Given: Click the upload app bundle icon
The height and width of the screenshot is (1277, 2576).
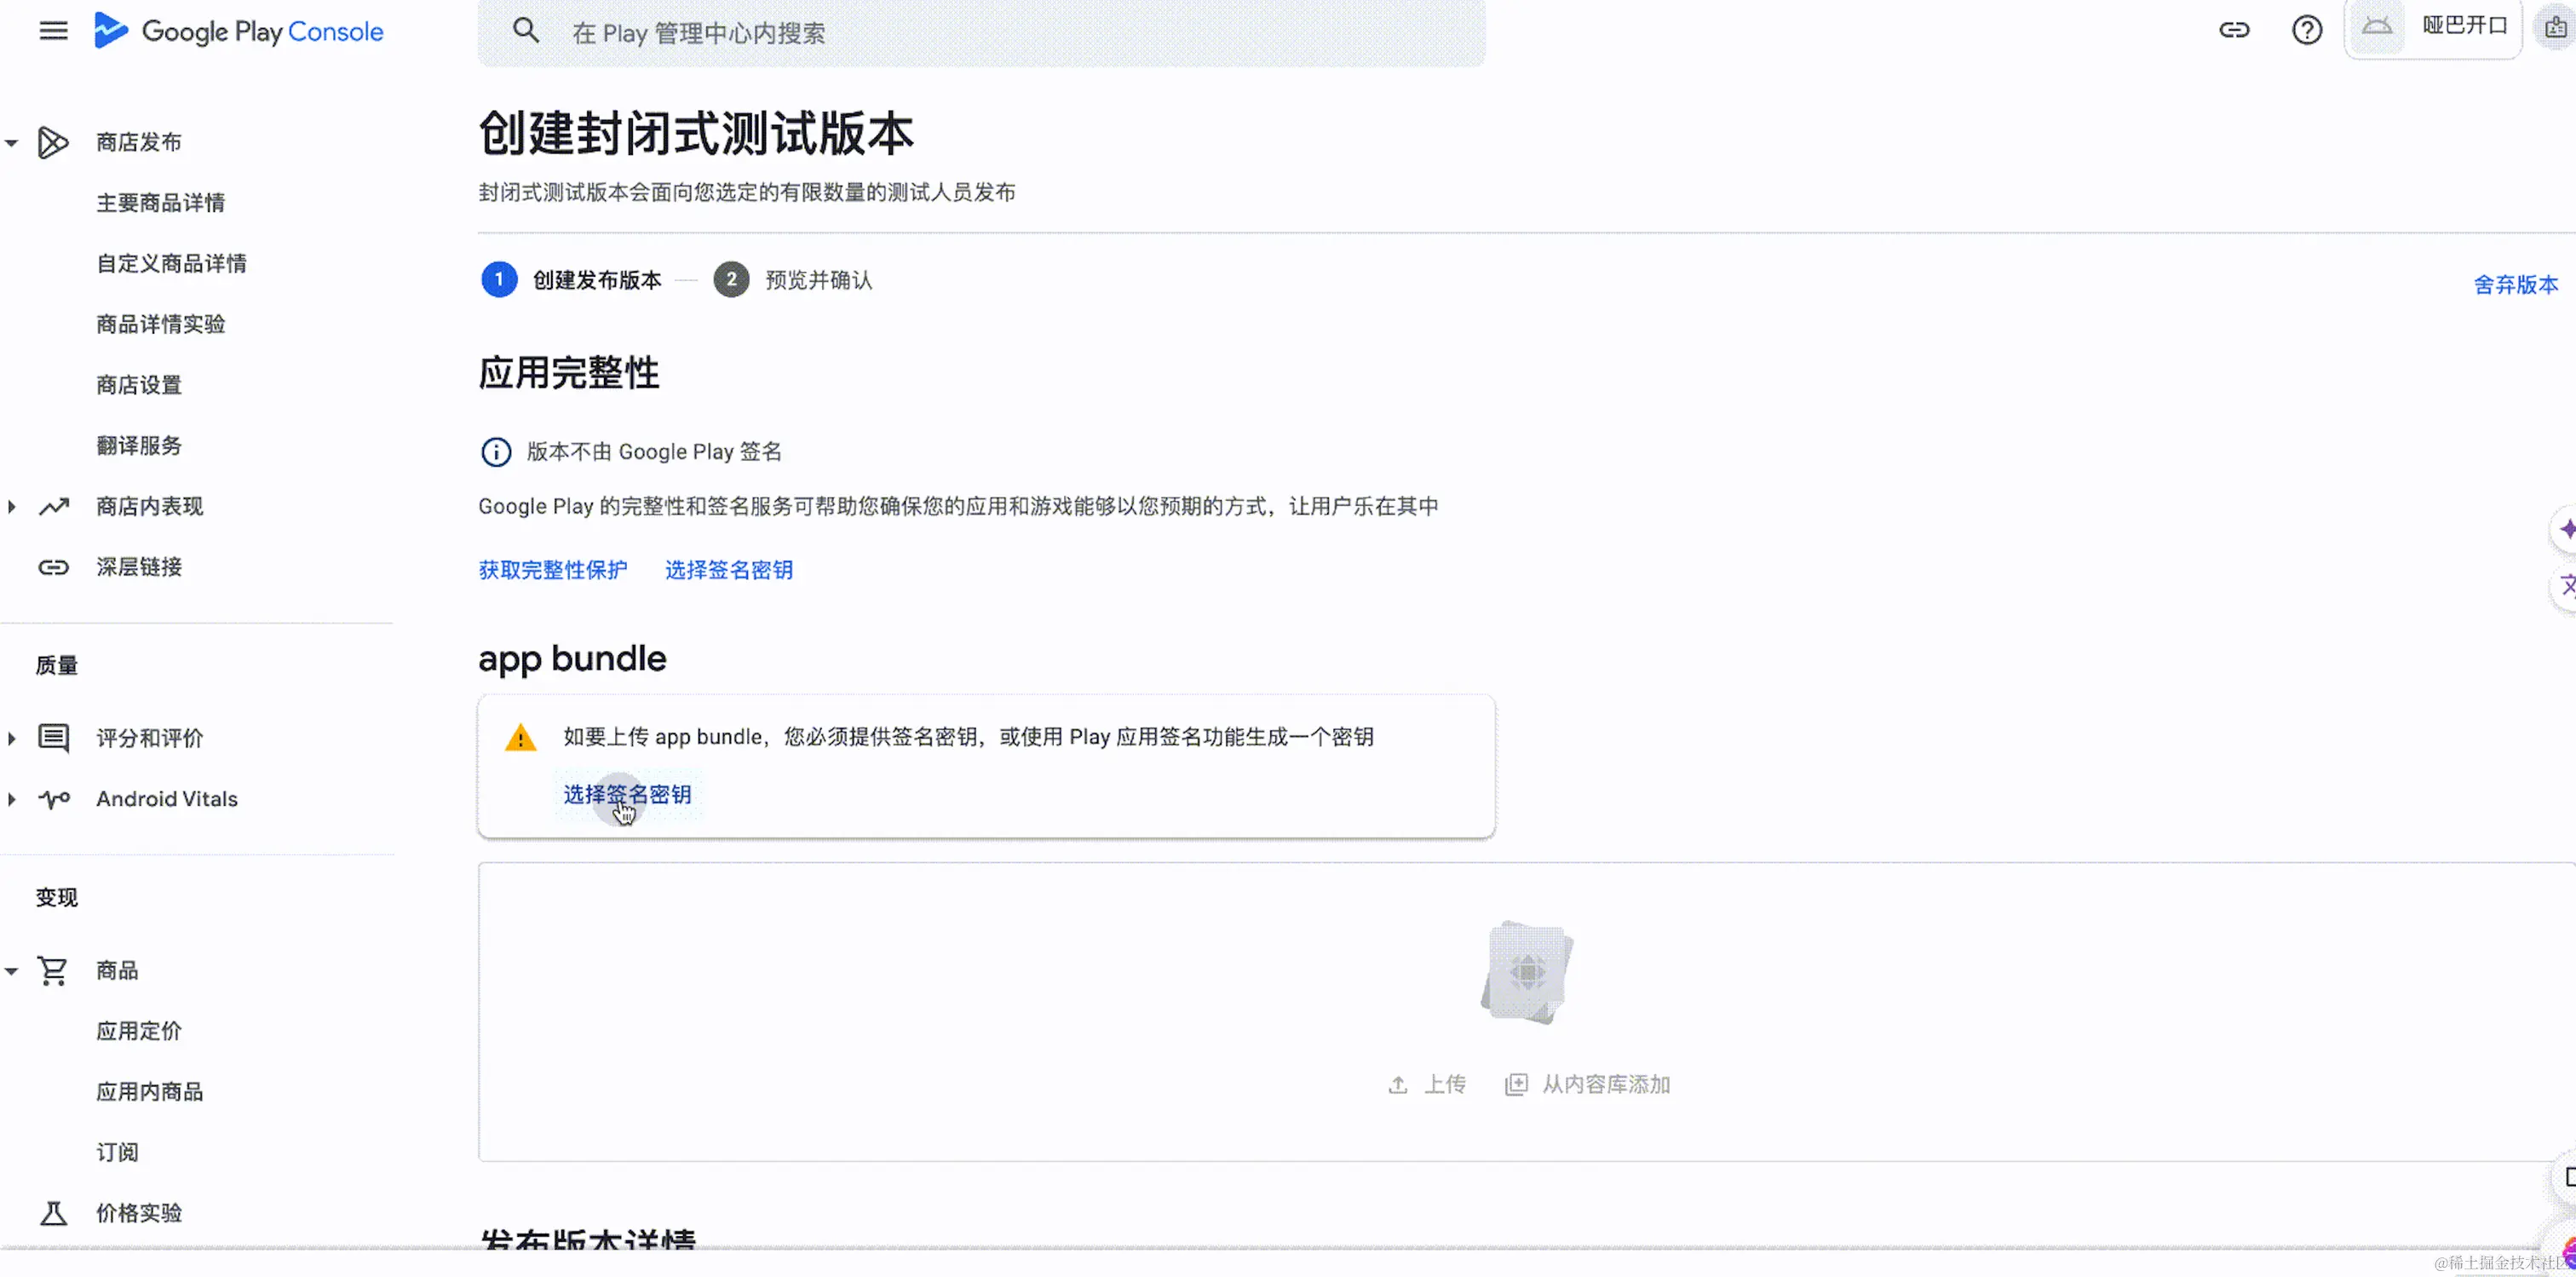Looking at the screenshot, I should tap(1397, 1085).
